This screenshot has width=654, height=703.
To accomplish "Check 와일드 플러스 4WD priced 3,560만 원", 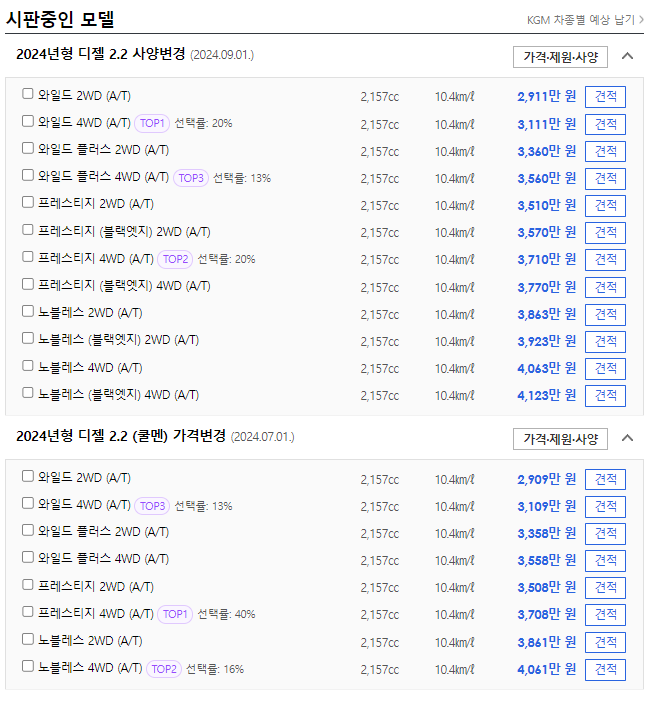I will click(x=28, y=175).
